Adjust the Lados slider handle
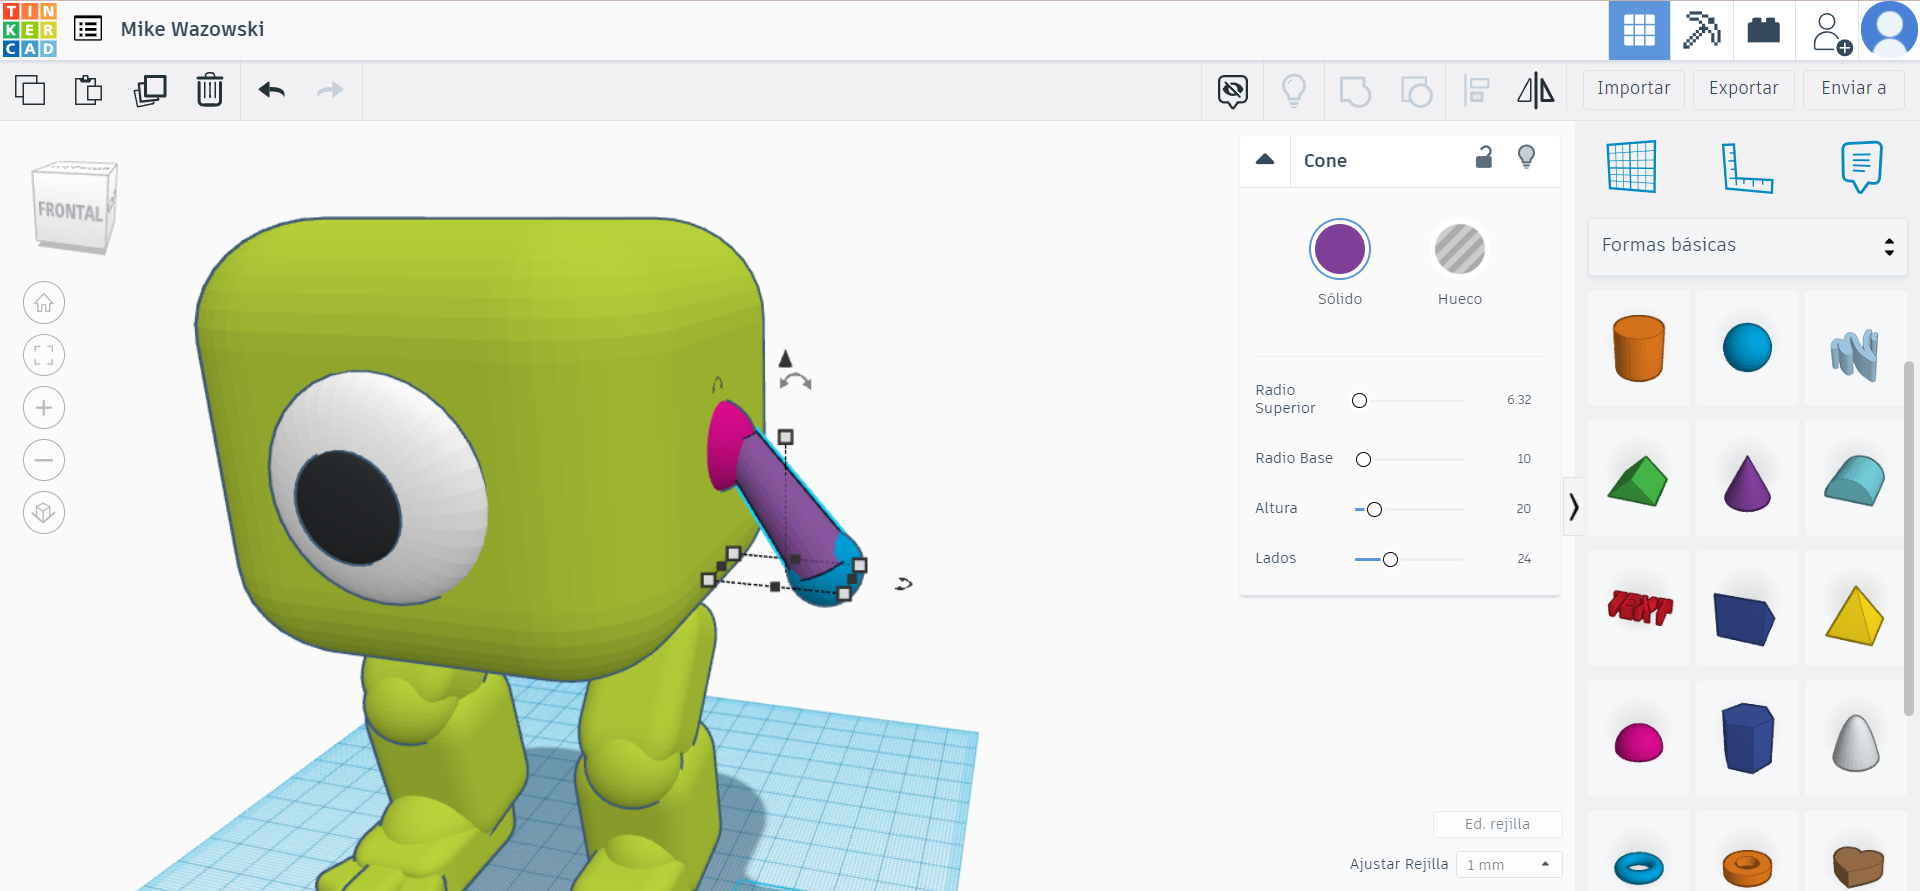This screenshot has width=1920, height=891. pos(1390,560)
